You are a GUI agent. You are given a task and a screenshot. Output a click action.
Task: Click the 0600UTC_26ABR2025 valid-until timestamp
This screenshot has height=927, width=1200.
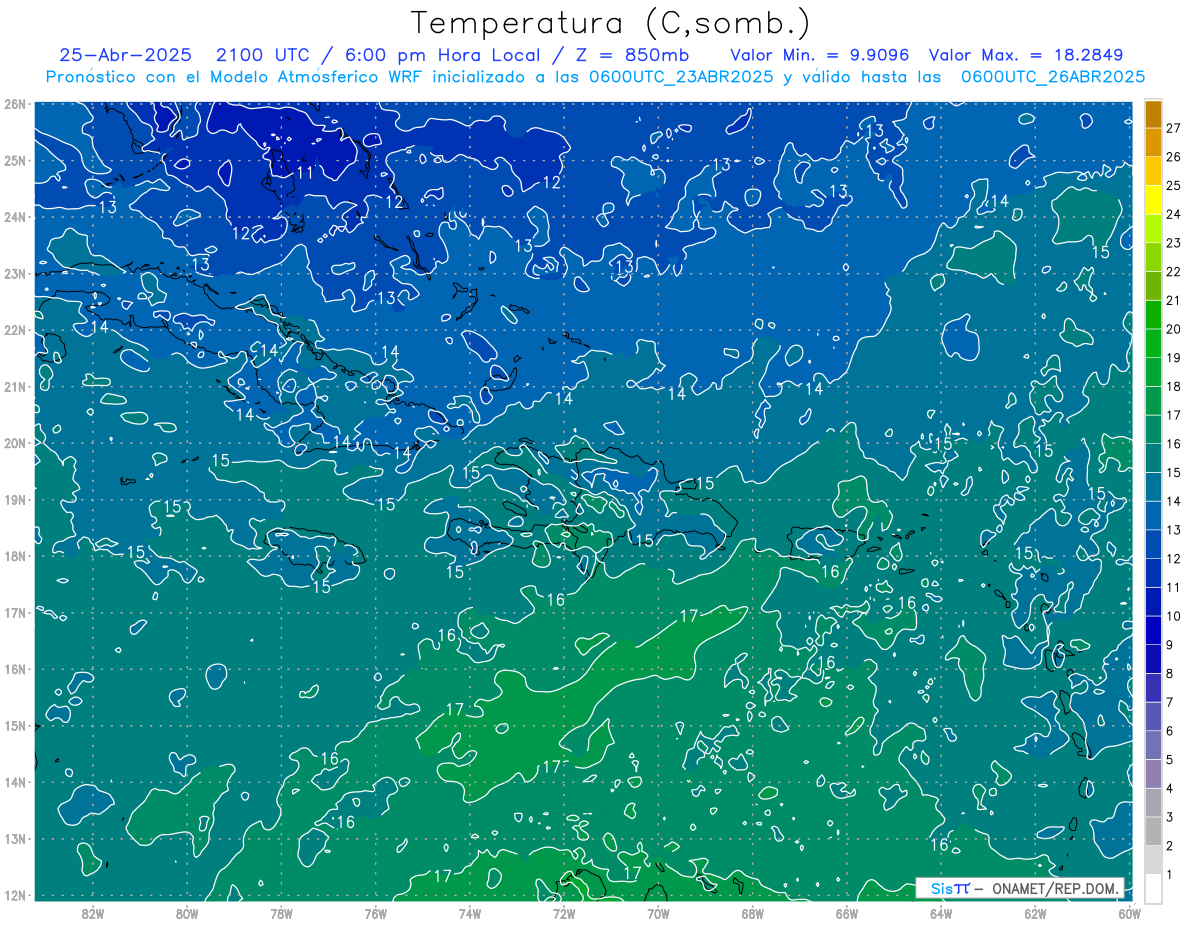[1053, 77]
